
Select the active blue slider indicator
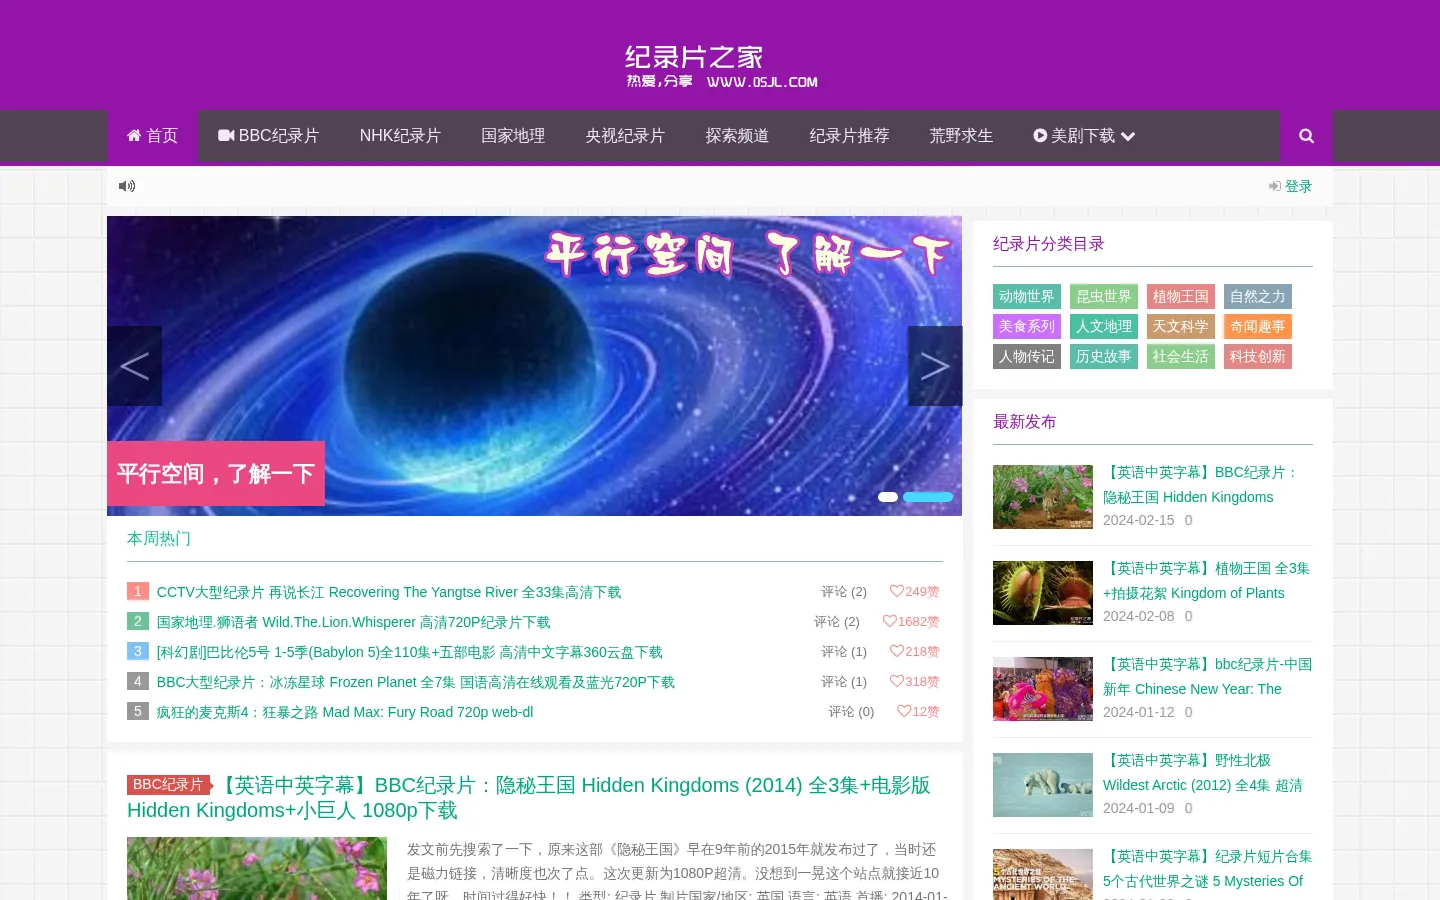tap(928, 497)
